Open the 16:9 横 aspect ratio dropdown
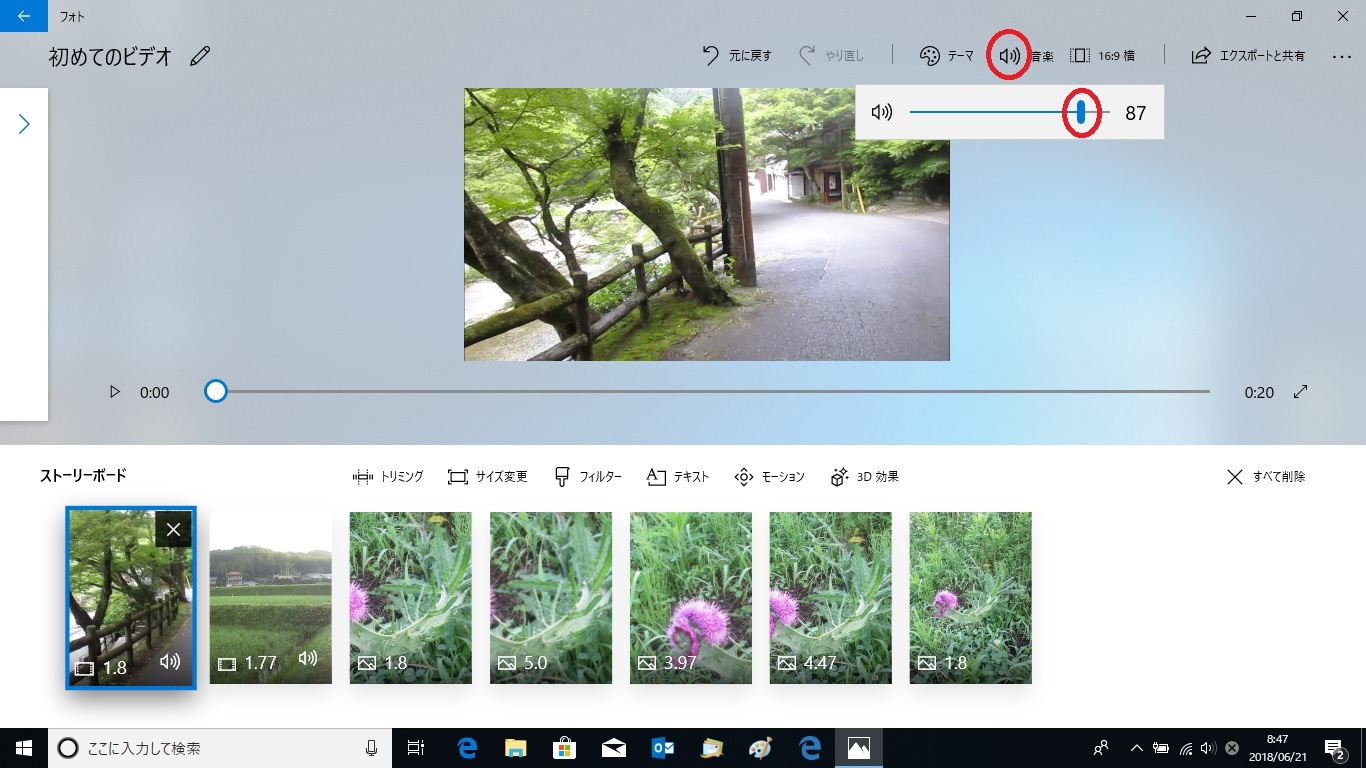The height and width of the screenshot is (768, 1366). pyautogui.click(x=1102, y=56)
